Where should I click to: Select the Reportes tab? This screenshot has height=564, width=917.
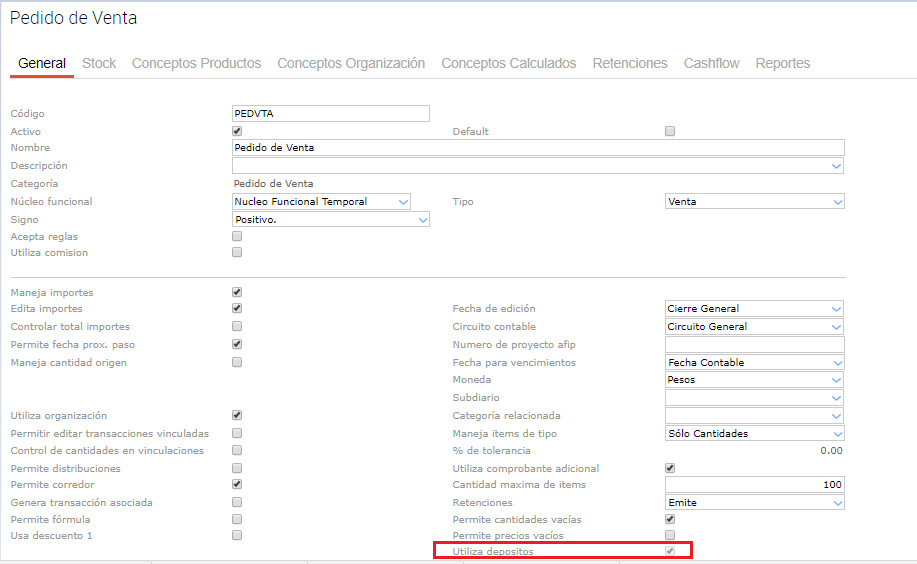(782, 63)
